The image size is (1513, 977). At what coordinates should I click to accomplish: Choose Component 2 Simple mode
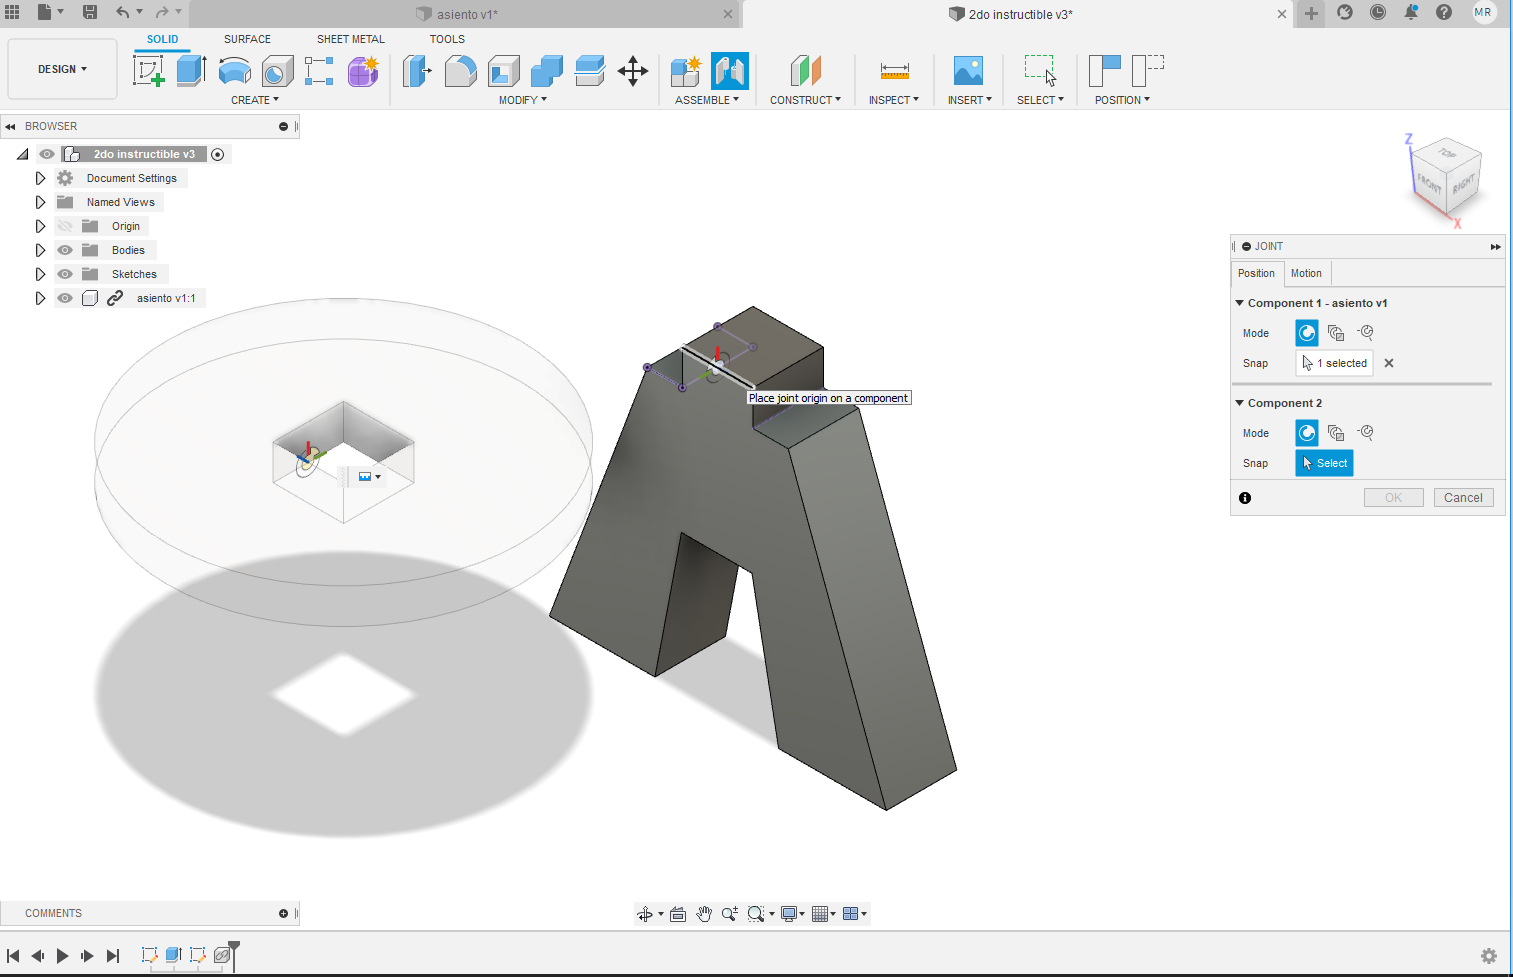click(x=1307, y=433)
